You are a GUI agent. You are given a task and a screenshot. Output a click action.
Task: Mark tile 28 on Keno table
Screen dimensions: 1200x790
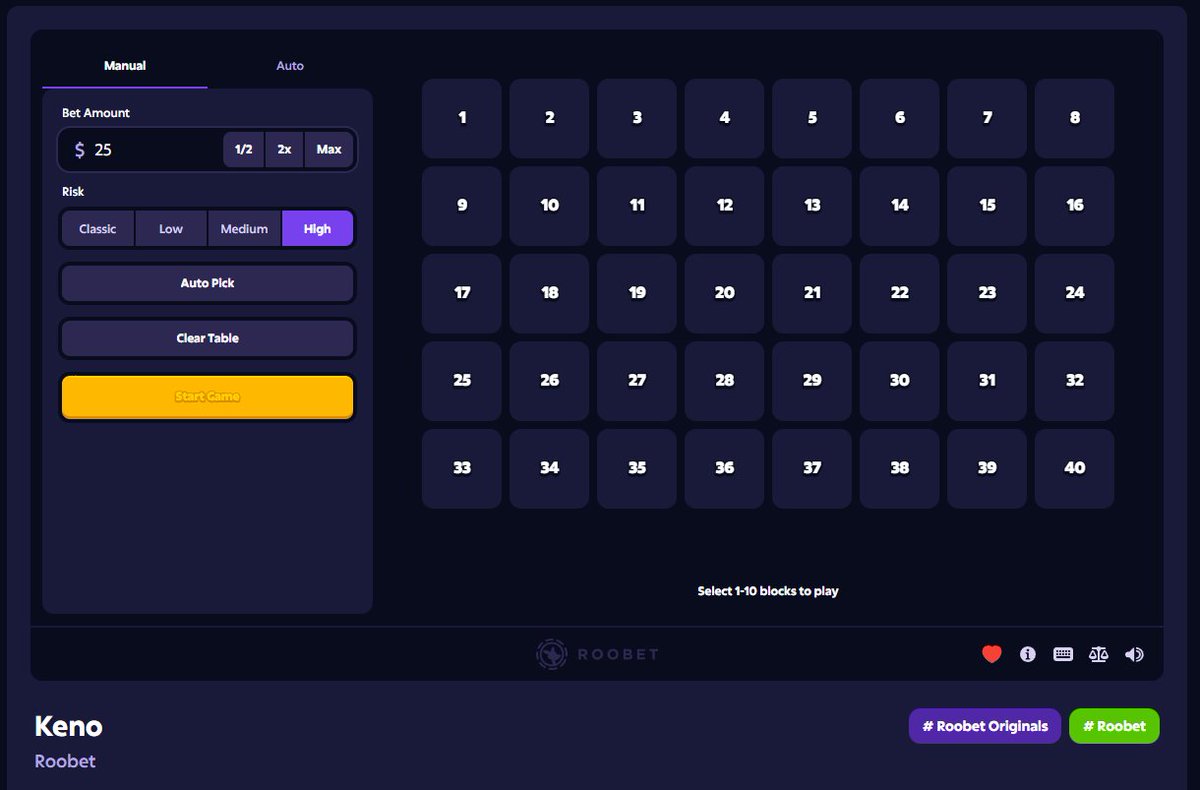point(724,381)
